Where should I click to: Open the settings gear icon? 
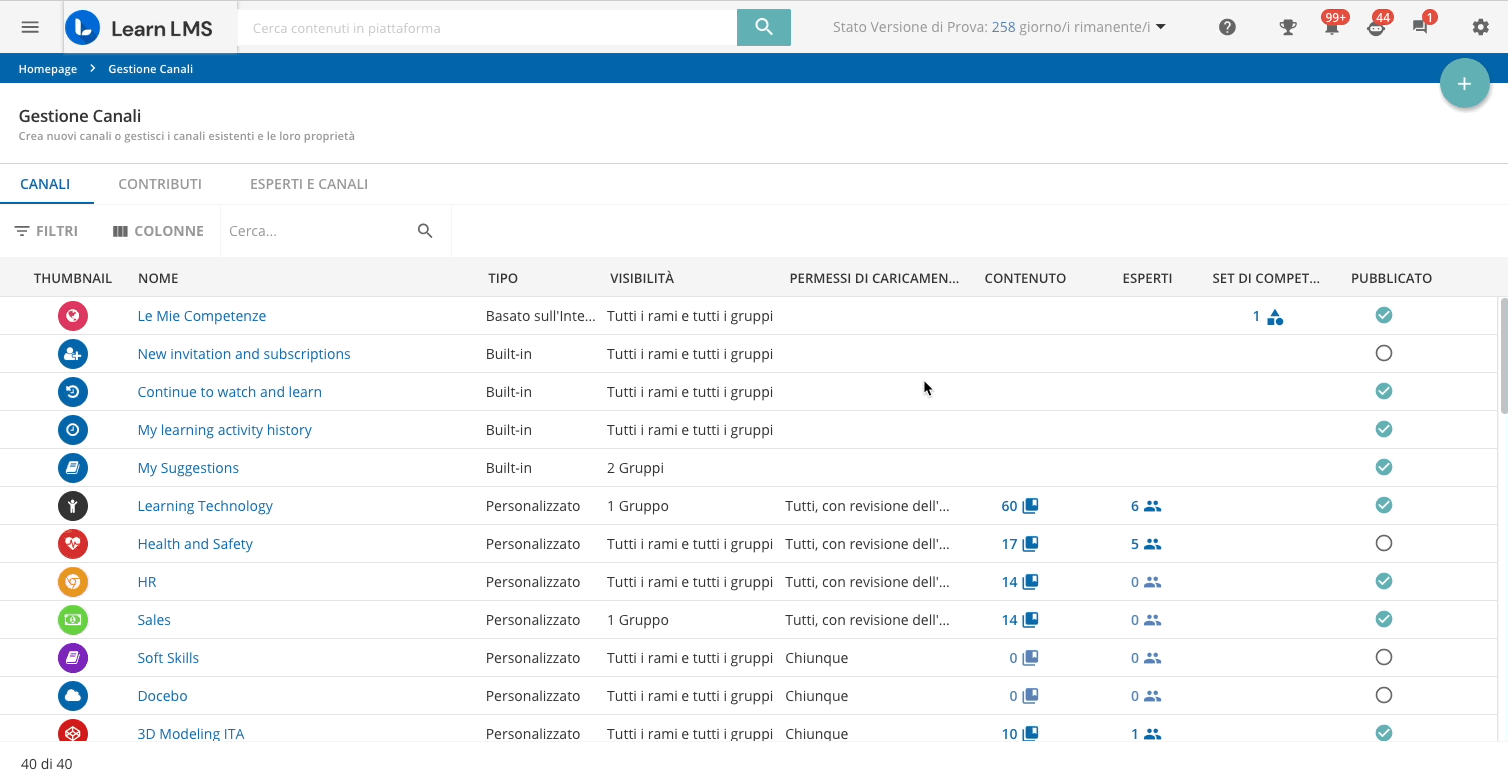pyautogui.click(x=1481, y=27)
